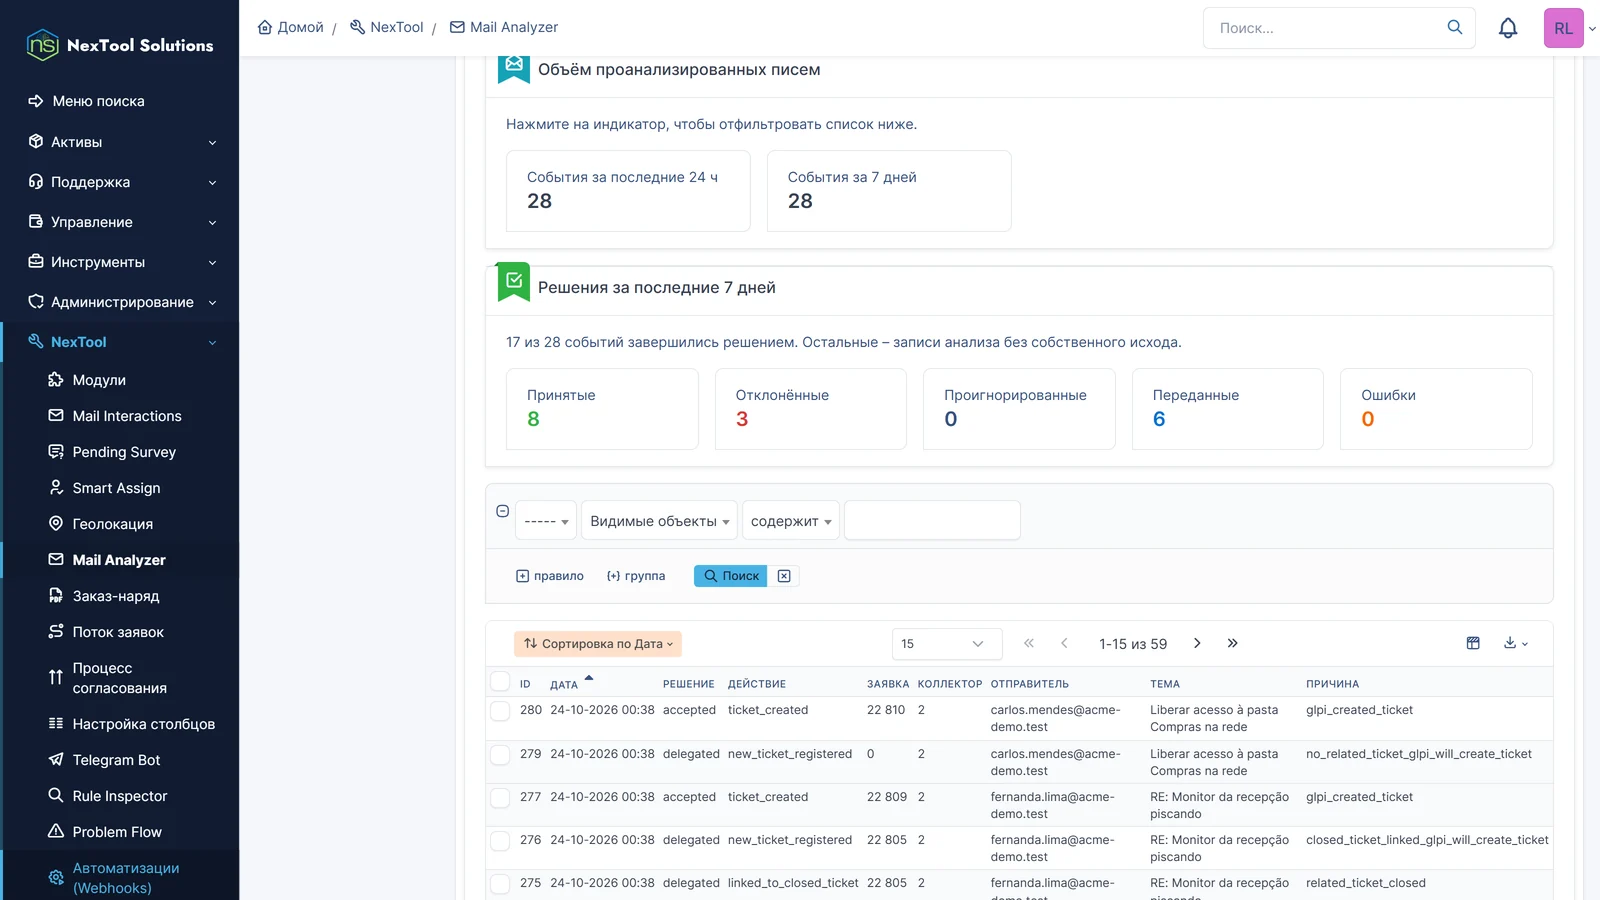Open Rule Inspector in sidebar
This screenshot has width=1600, height=900.
tap(121, 796)
